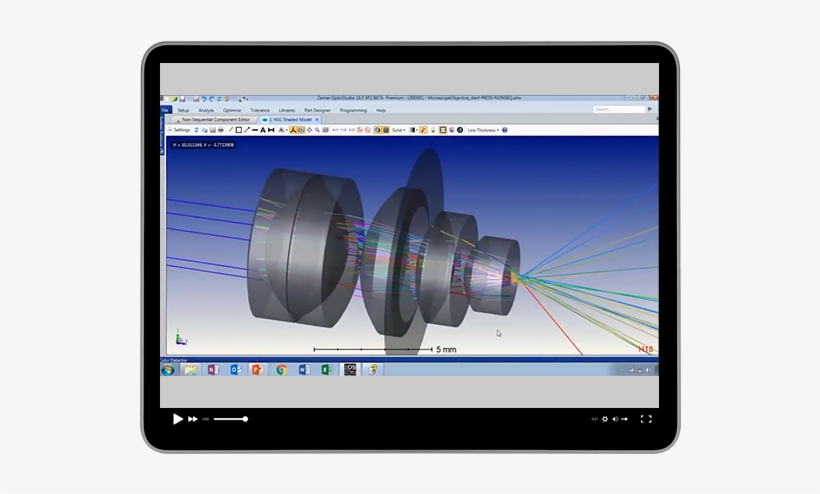This screenshot has width=820, height=494.
Task: Open the Tolerance ribbon tab
Action: pyautogui.click(x=260, y=110)
